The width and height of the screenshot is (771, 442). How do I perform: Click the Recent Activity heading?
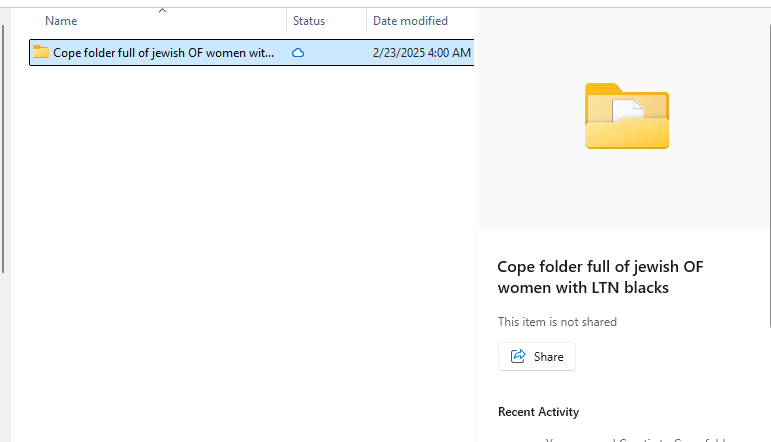pyautogui.click(x=538, y=412)
